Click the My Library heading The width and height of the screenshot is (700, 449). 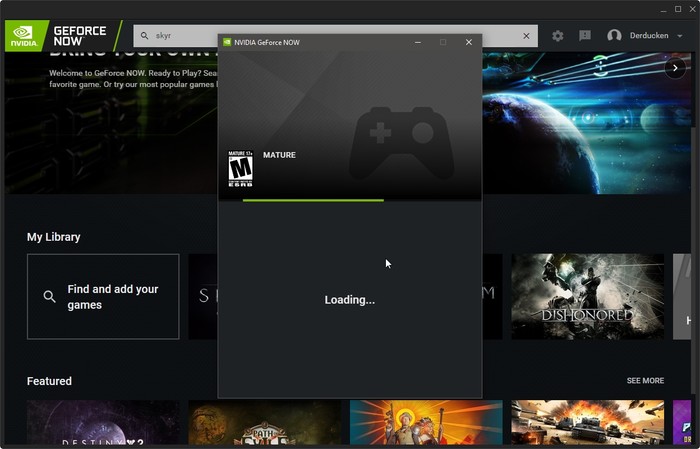pos(54,237)
